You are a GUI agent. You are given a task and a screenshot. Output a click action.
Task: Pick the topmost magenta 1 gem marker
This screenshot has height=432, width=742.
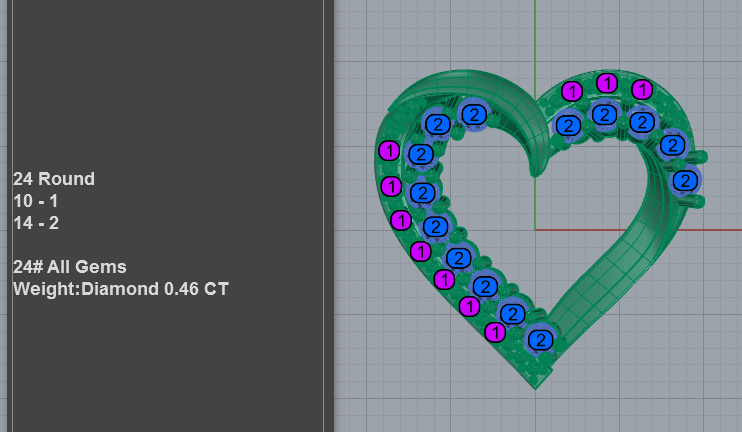(x=607, y=83)
